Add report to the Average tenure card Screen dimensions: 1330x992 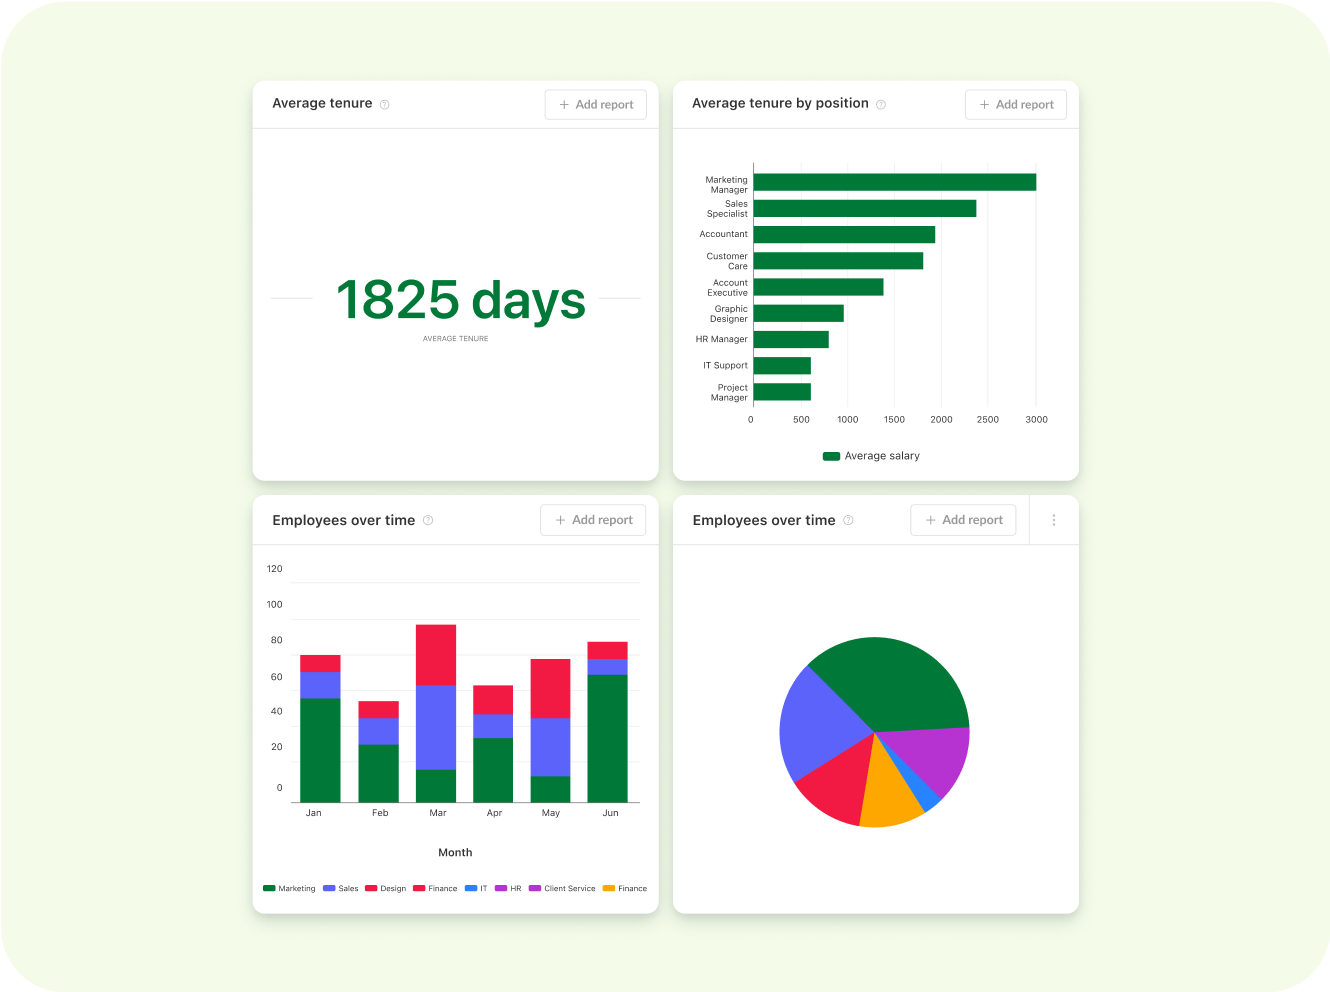pos(596,105)
